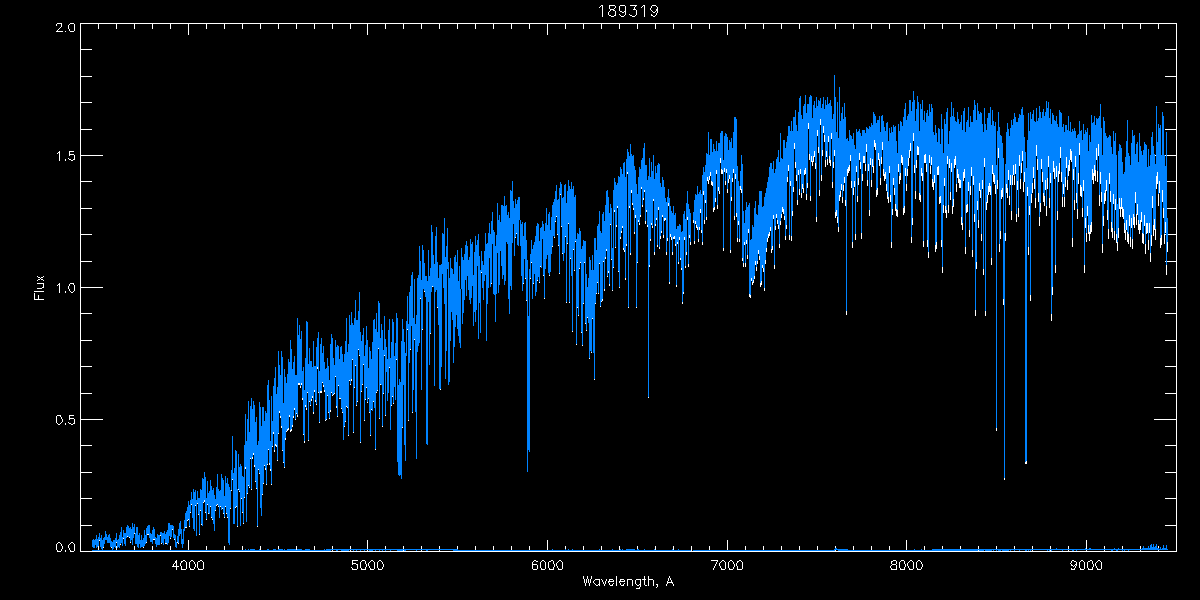Click the 0.0 y-axis tick label
Screen dimensions: 1200x600
pyautogui.click(x=63, y=548)
